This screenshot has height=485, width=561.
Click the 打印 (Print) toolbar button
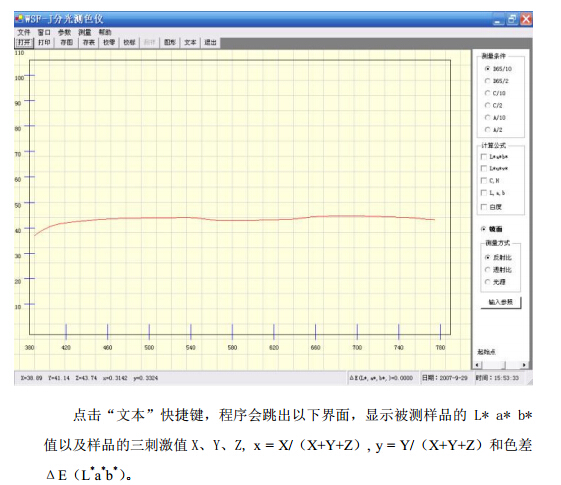(44, 43)
